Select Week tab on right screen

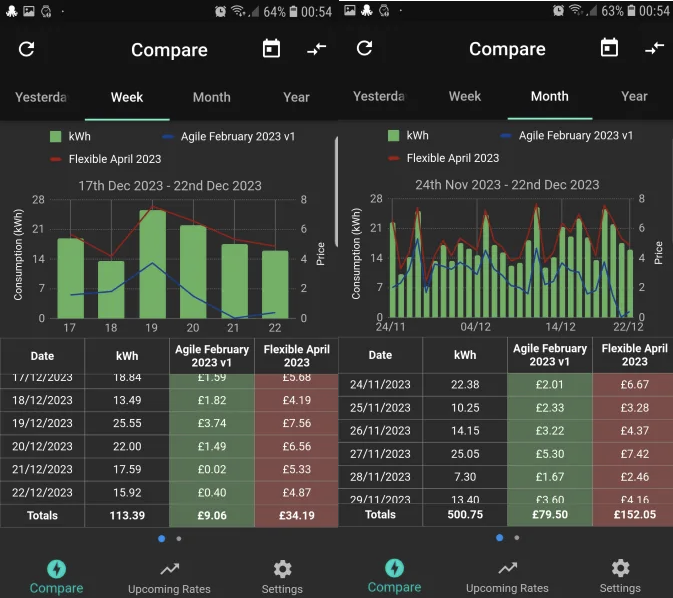click(465, 97)
